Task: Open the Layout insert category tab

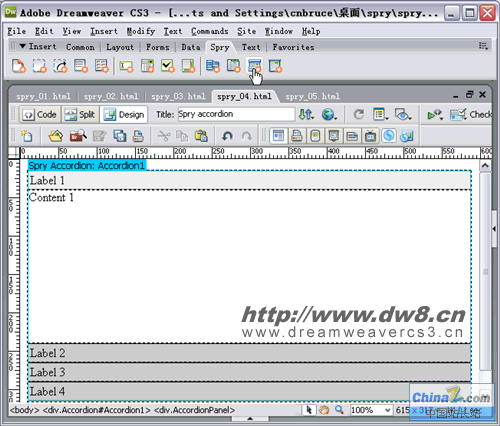Action: 120,47
